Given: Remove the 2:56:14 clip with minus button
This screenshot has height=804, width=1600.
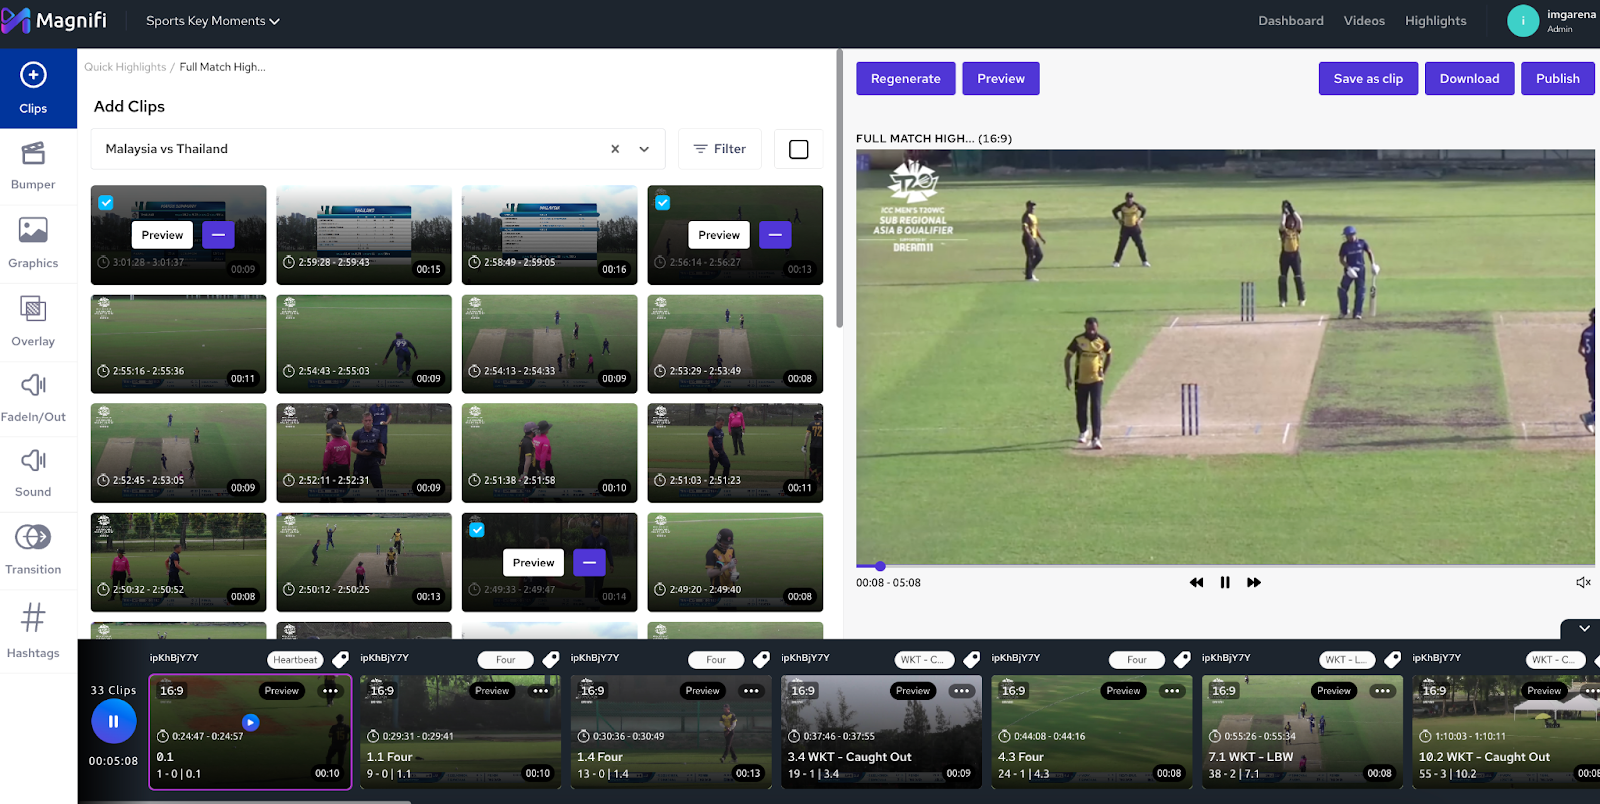Looking at the screenshot, I should [775, 235].
